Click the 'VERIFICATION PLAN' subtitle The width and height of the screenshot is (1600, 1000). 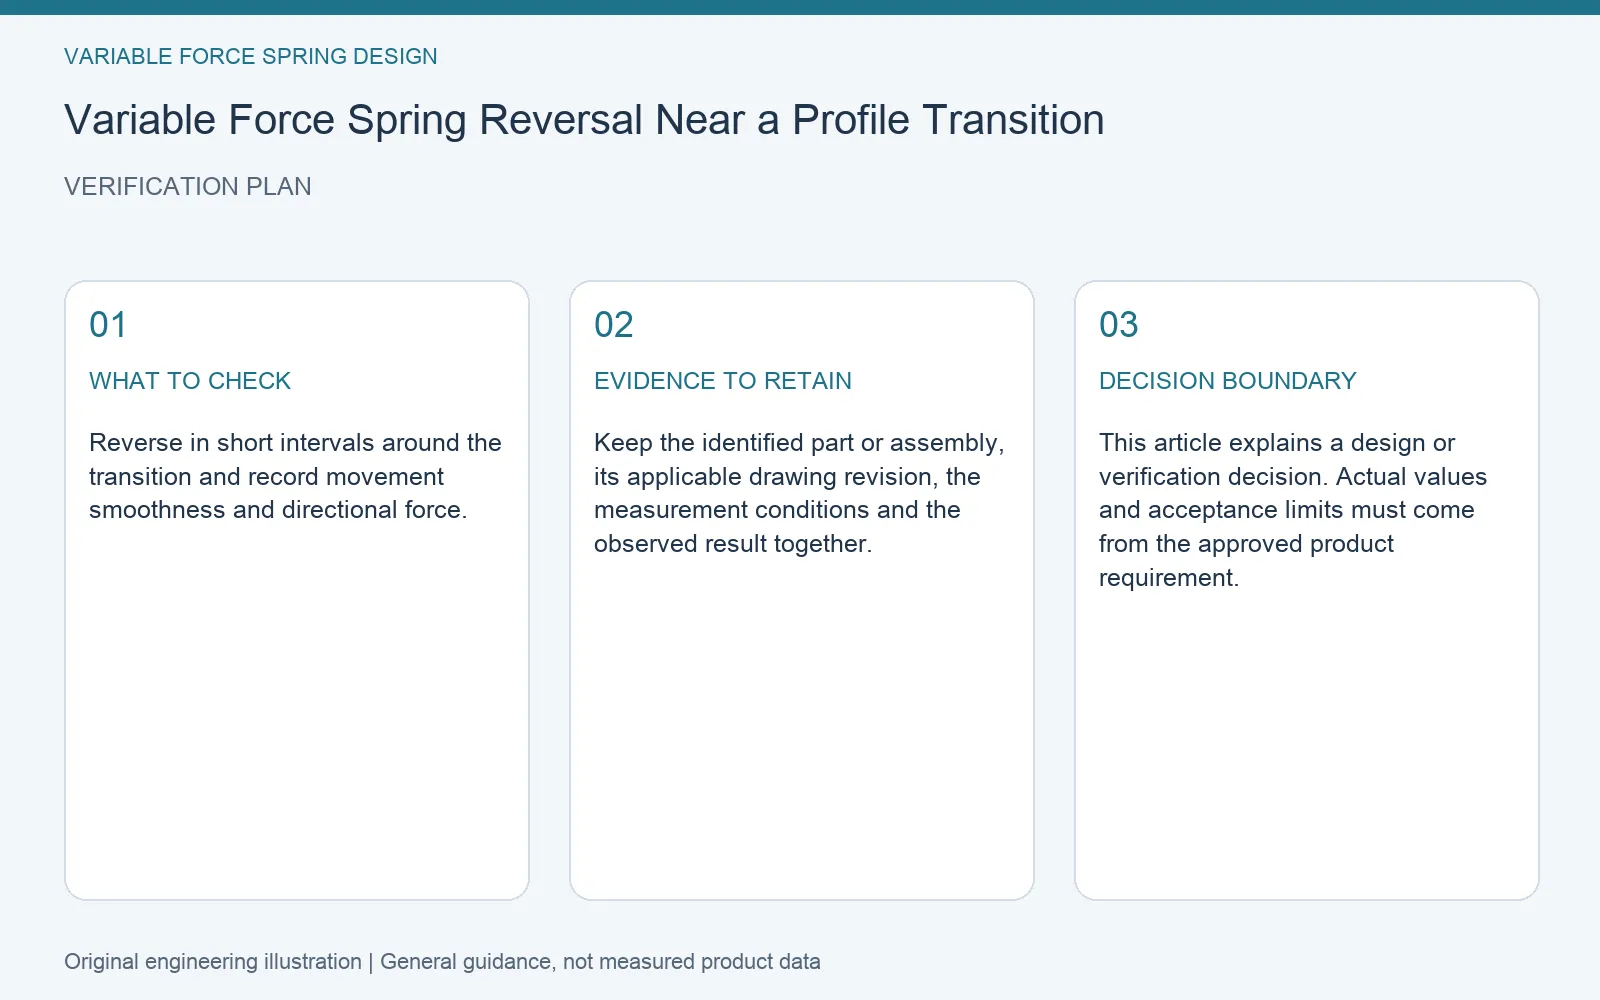188,187
